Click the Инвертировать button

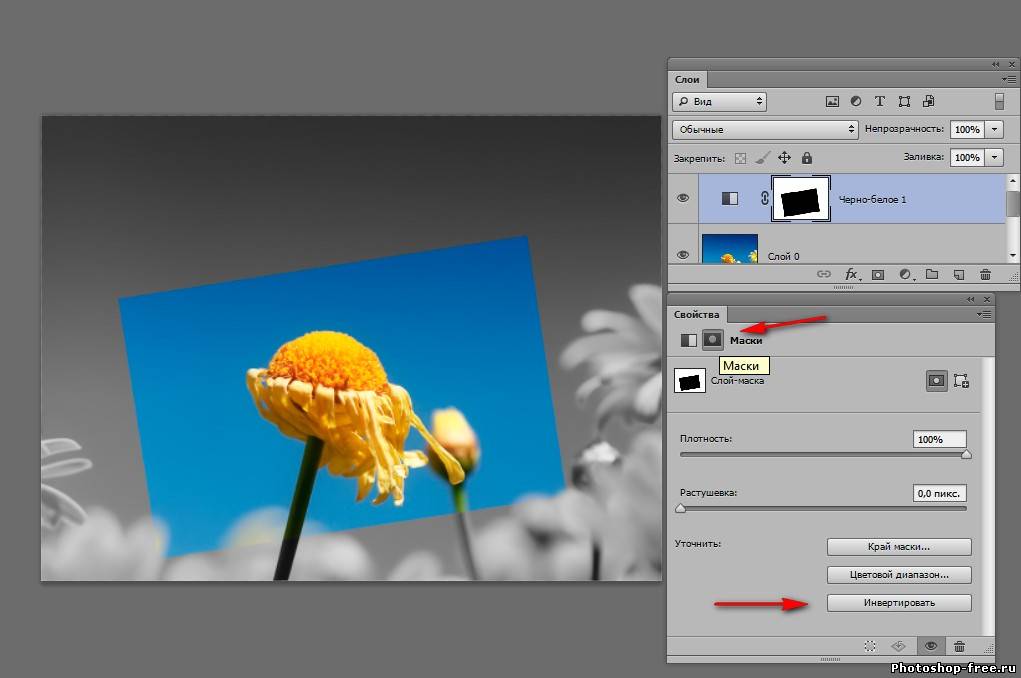click(899, 603)
